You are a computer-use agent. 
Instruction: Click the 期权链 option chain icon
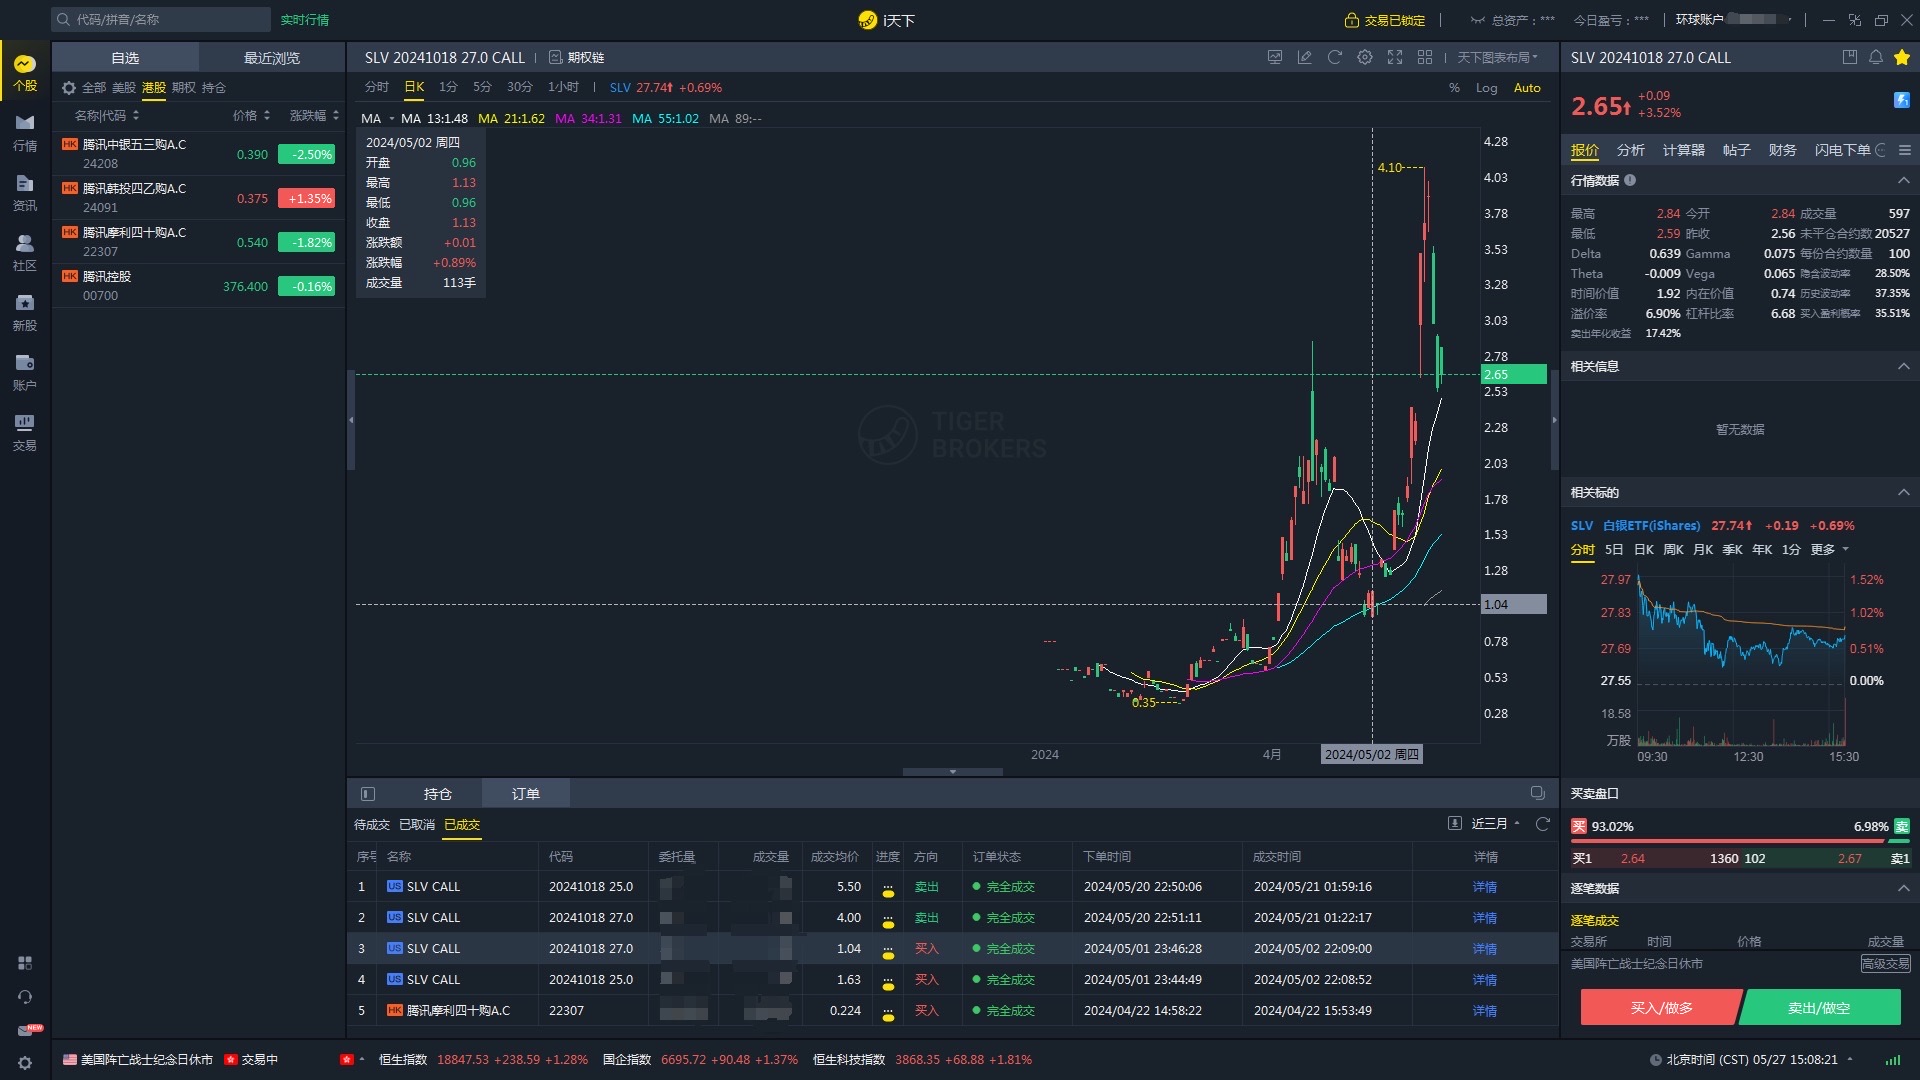point(556,58)
